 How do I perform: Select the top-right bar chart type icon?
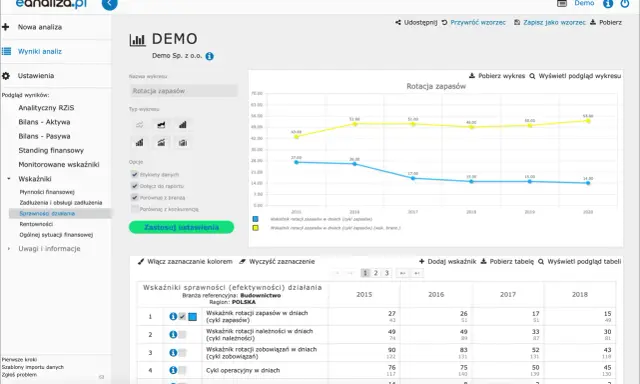tap(182, 125)
